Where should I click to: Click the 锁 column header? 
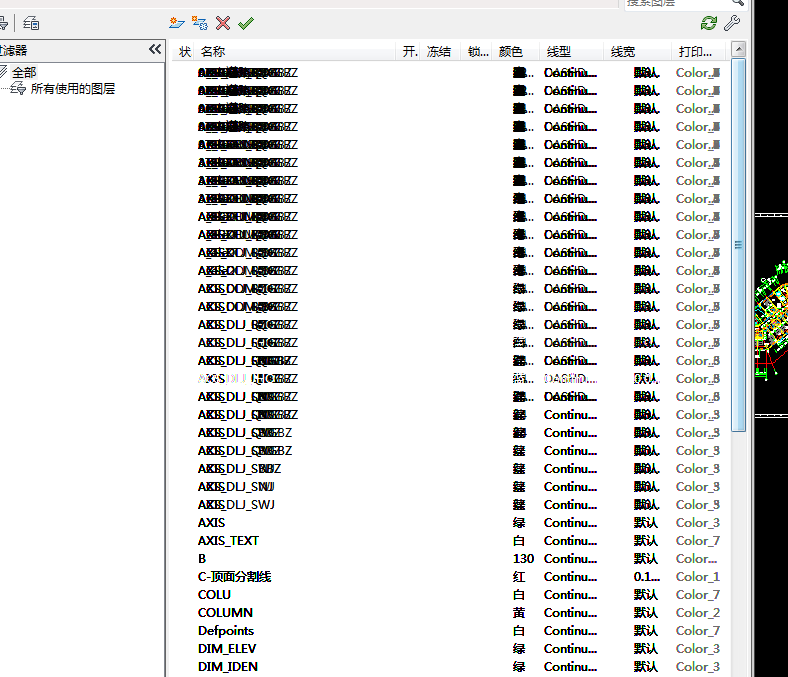click(x=477, y=52)
